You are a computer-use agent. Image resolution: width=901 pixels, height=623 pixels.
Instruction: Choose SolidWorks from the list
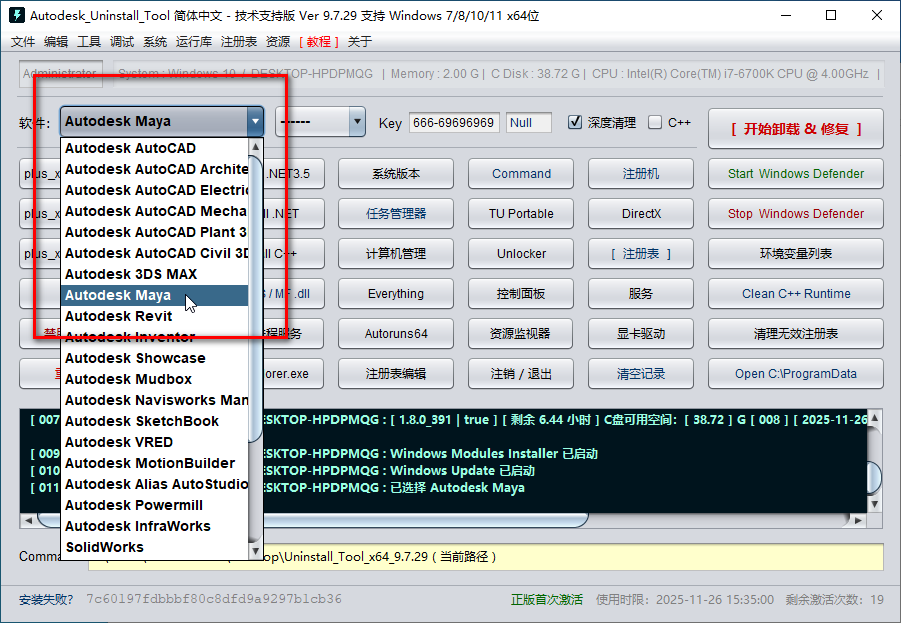(154, 547)
